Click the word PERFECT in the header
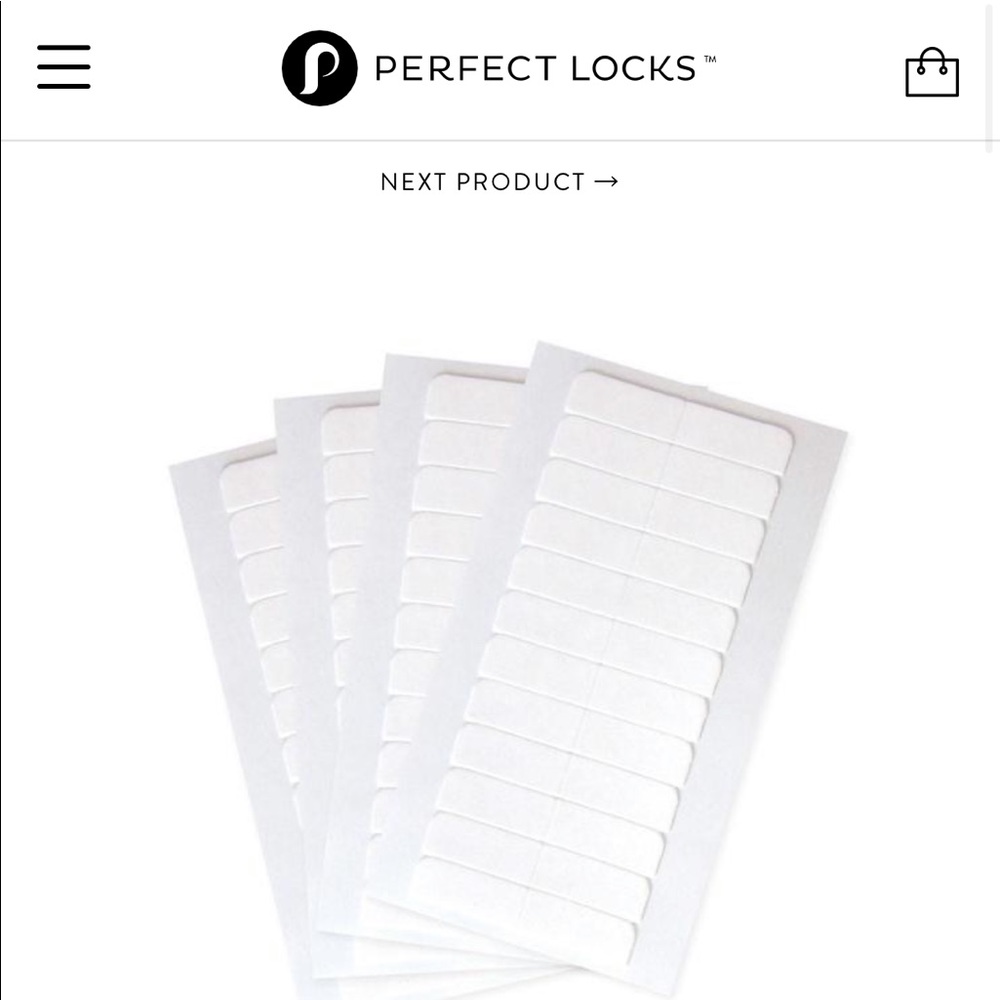 click(466, 68)
